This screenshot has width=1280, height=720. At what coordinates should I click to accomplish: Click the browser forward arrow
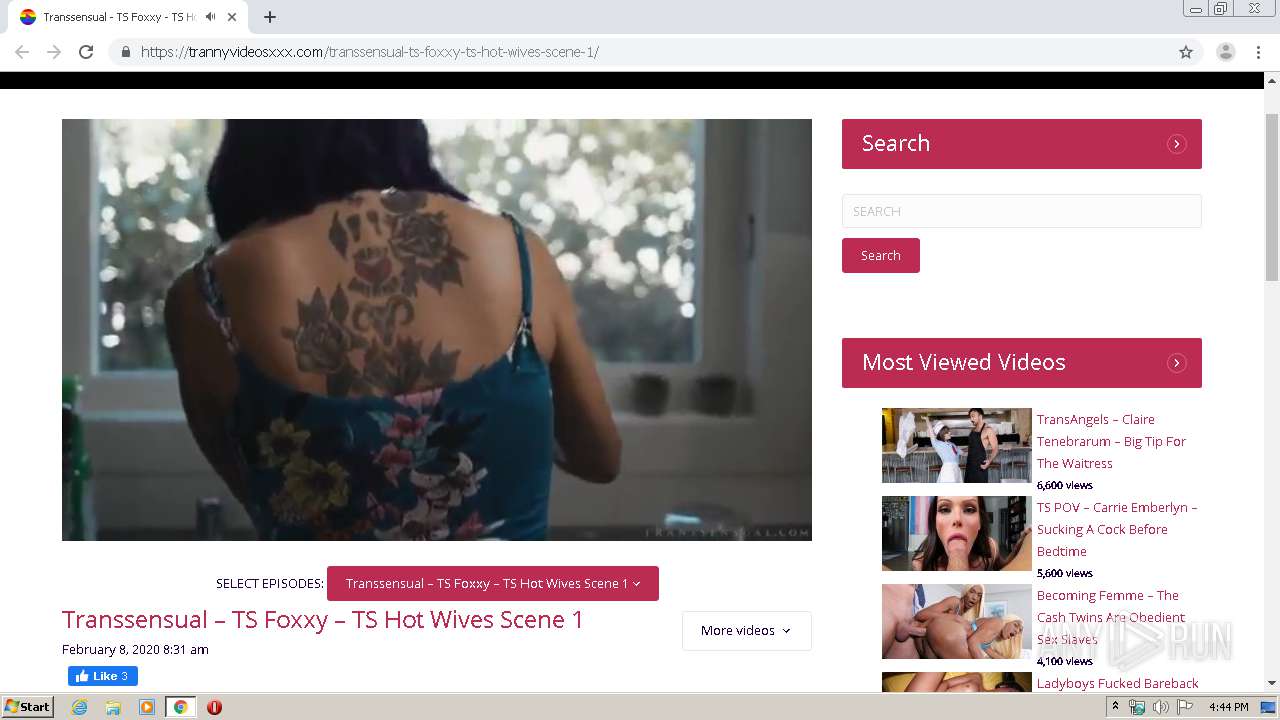coord(54,52)
